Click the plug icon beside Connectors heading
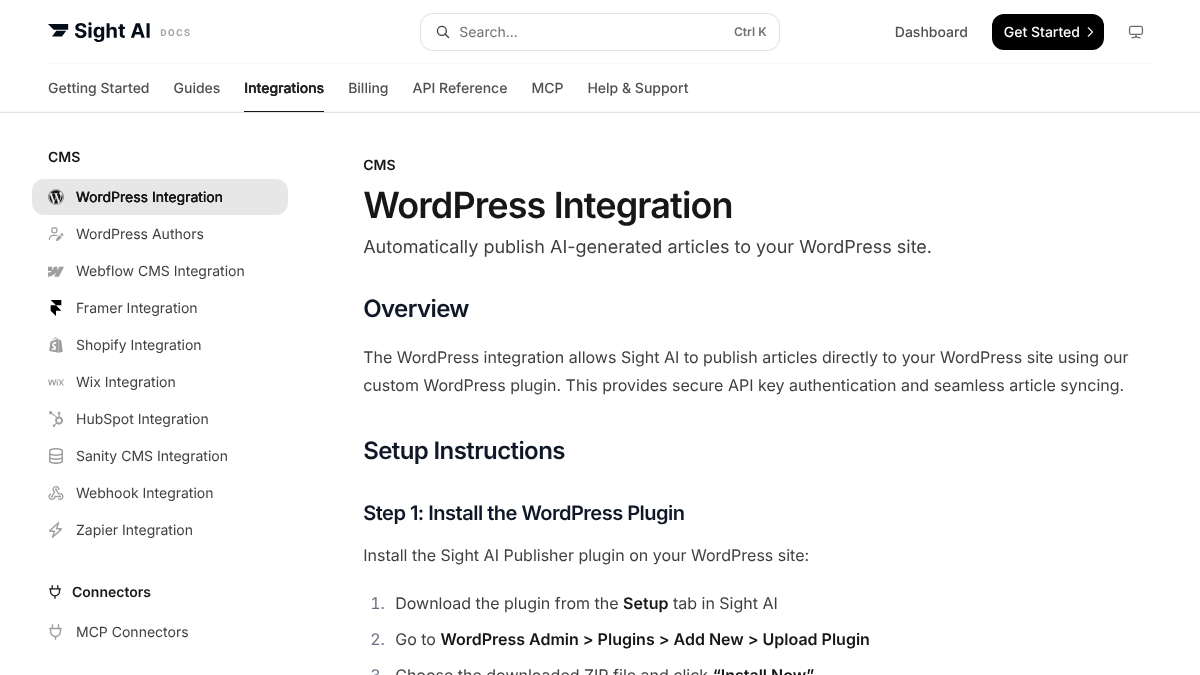This screenshot has height=675, width=1200. coord(55,592)
